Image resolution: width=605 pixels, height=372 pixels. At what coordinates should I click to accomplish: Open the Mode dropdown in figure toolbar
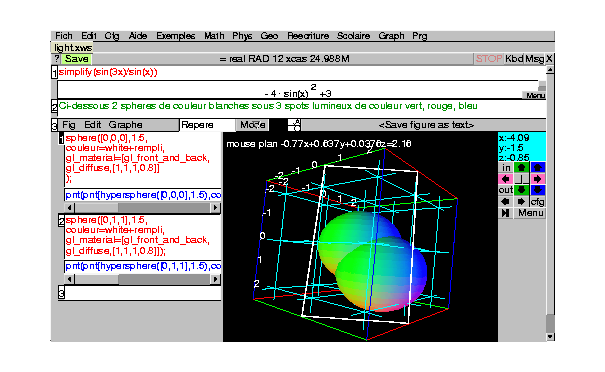[x=252, y=125]
